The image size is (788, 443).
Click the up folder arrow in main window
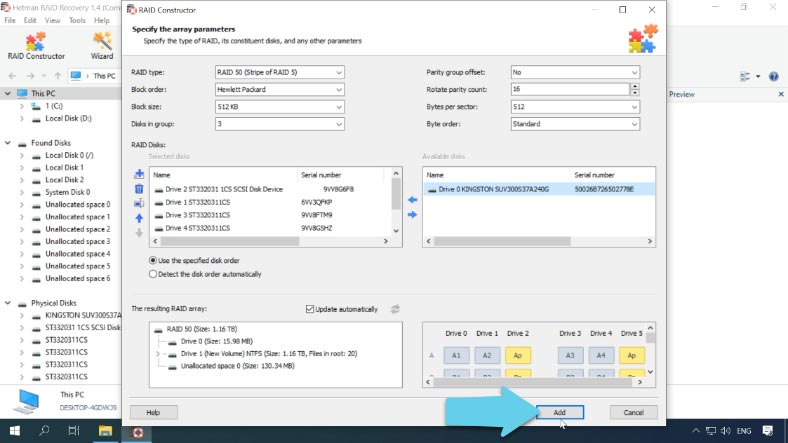pos(58,76)
